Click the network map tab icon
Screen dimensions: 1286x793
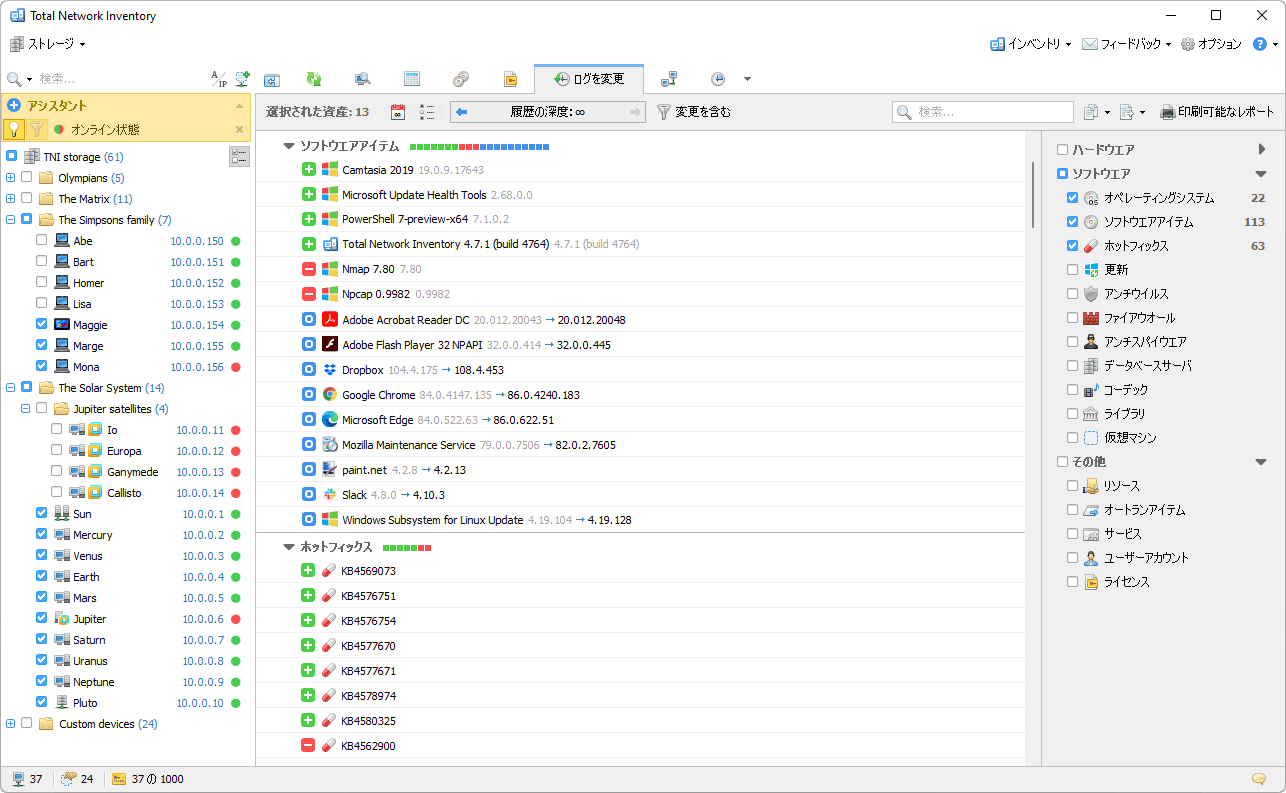[x=669, y=79]
